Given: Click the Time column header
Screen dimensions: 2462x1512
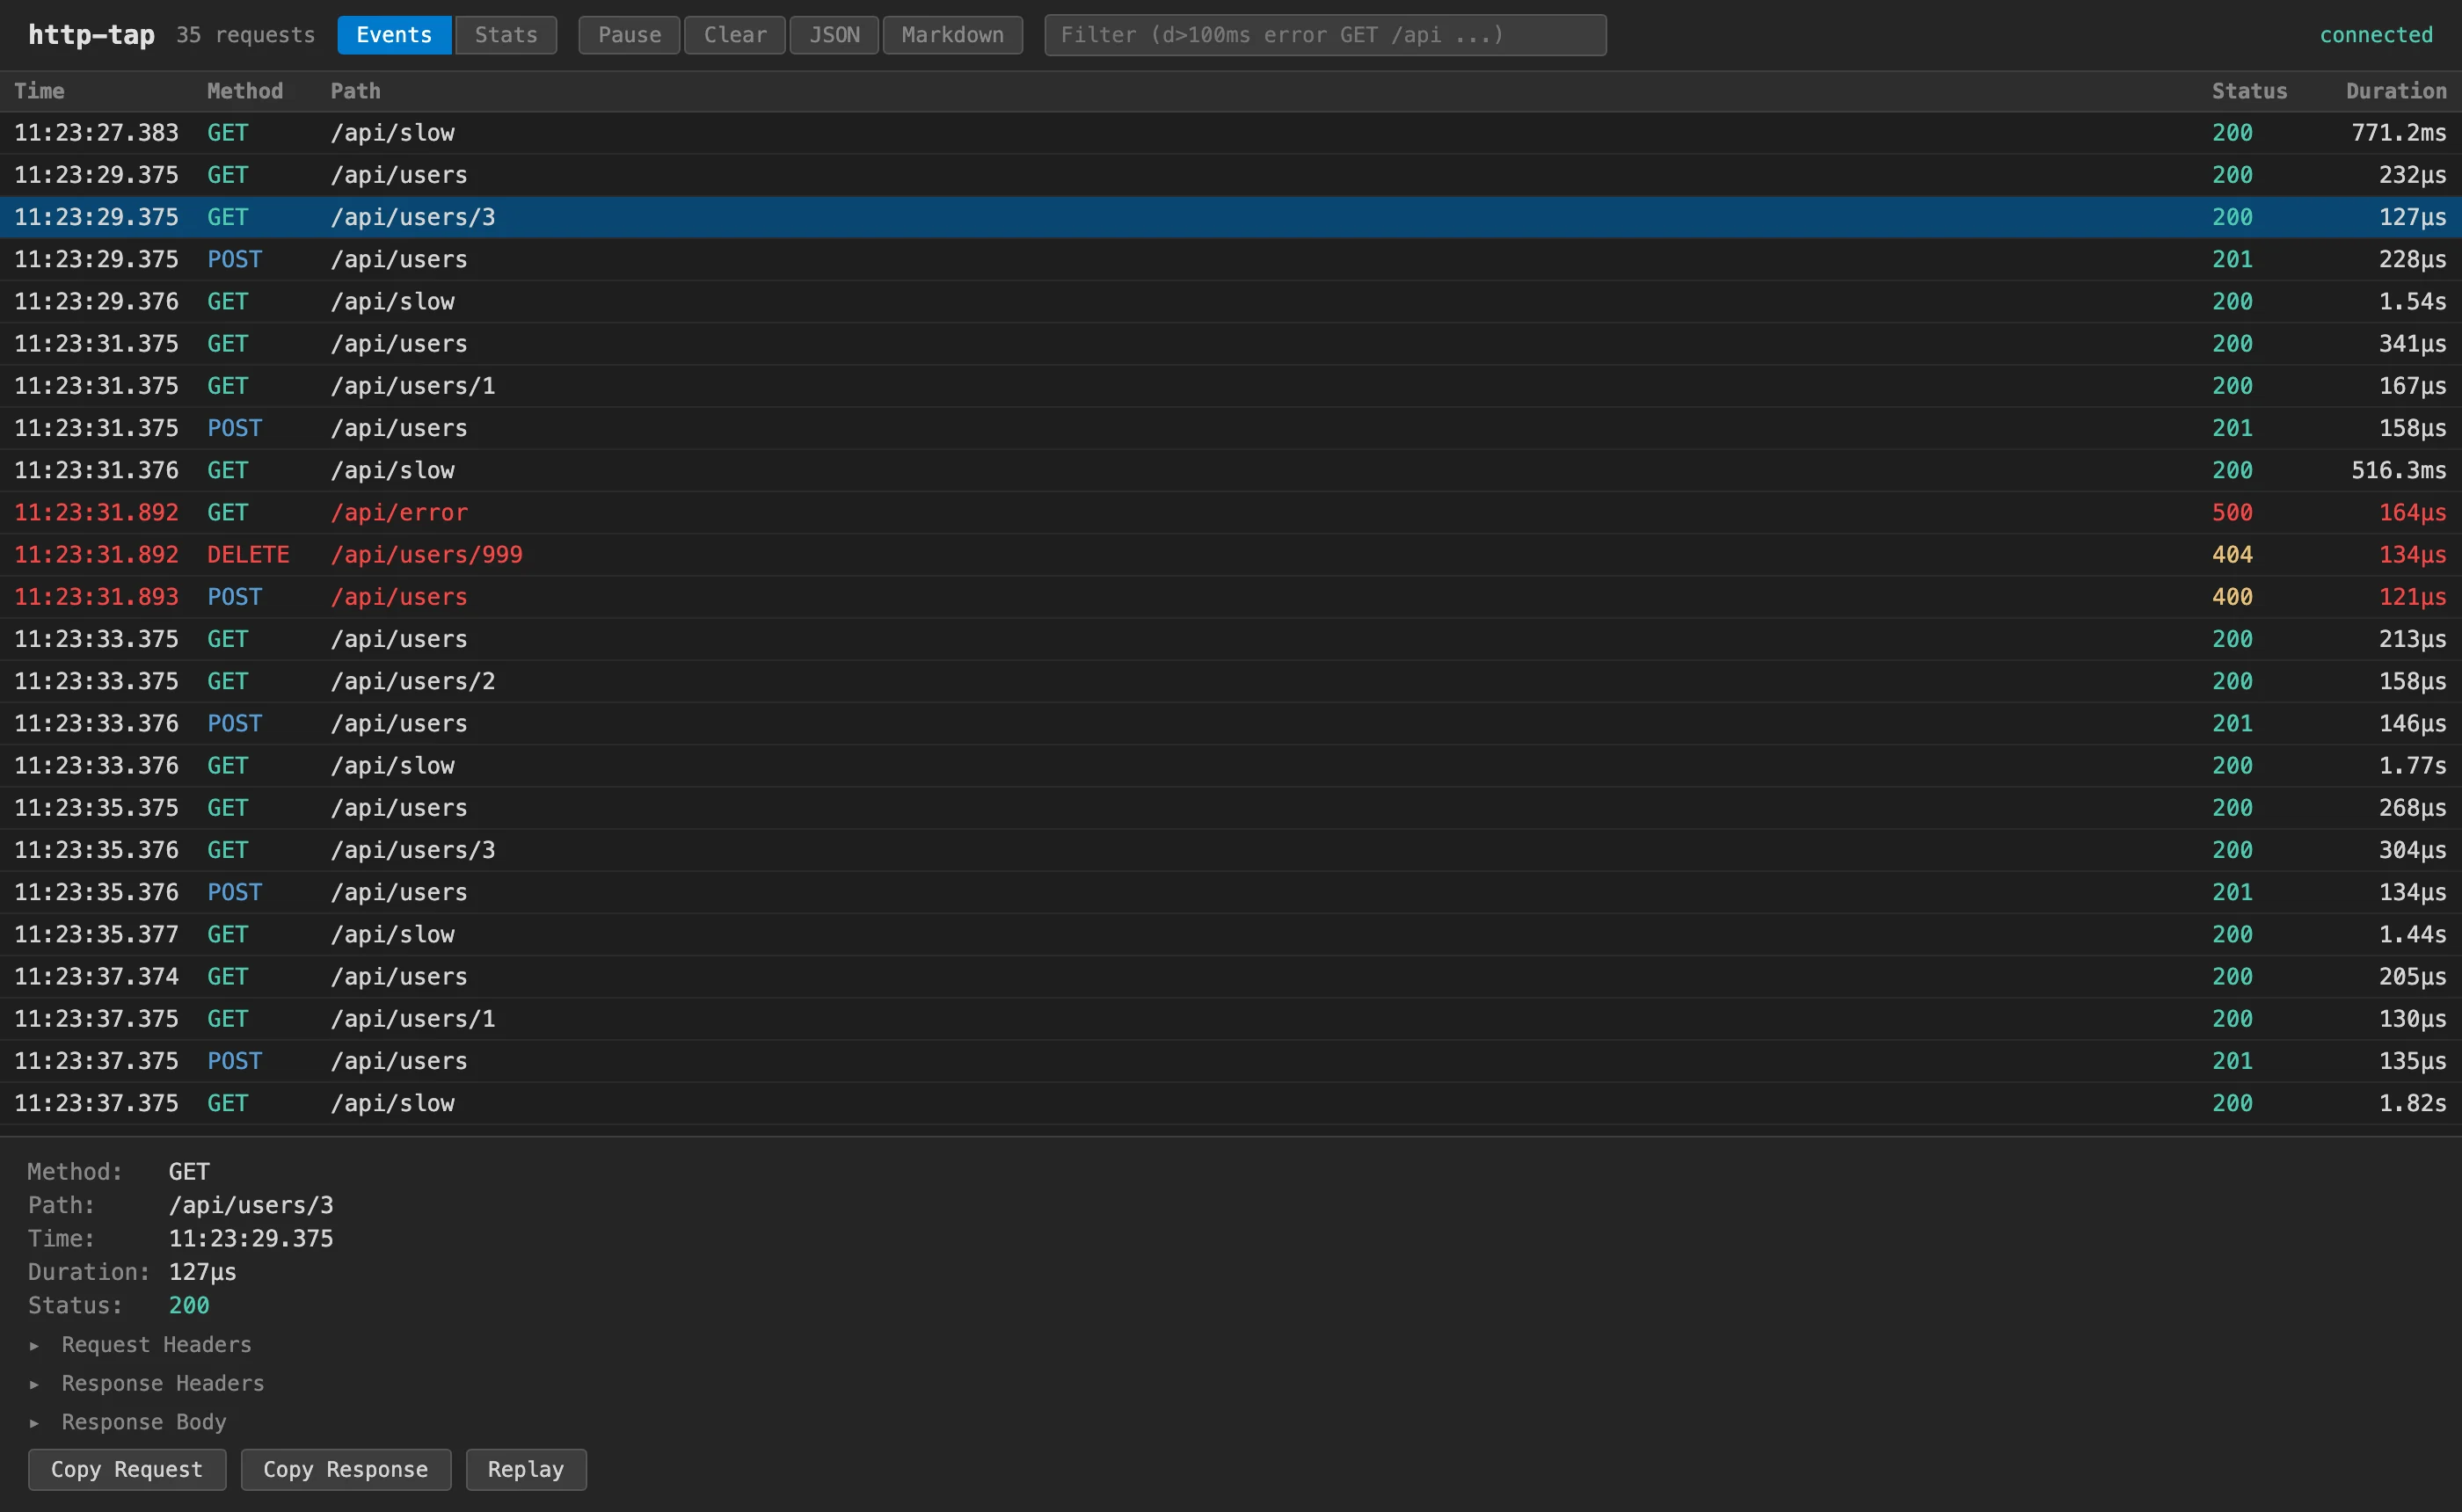Looking at the screenshot, I should click(39, 91).
